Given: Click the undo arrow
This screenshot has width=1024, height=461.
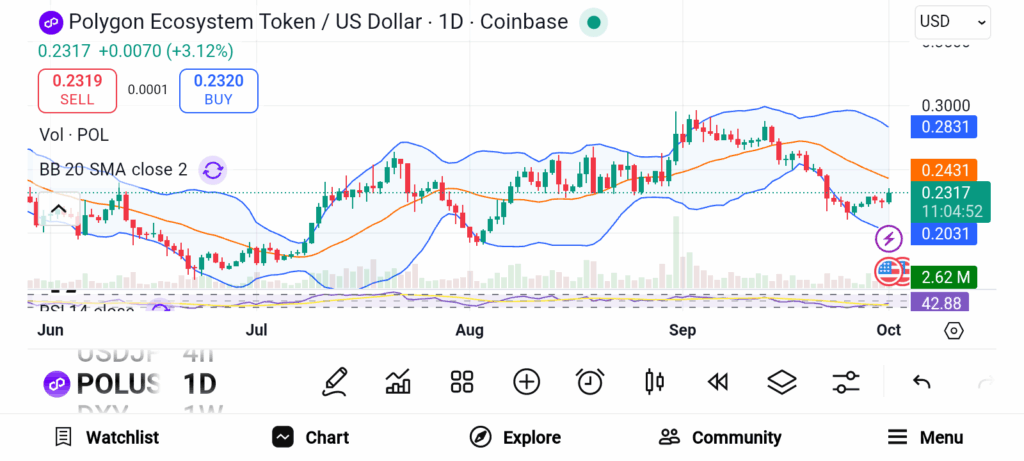Looking at the screenshot, I should [x=922, y=381].
